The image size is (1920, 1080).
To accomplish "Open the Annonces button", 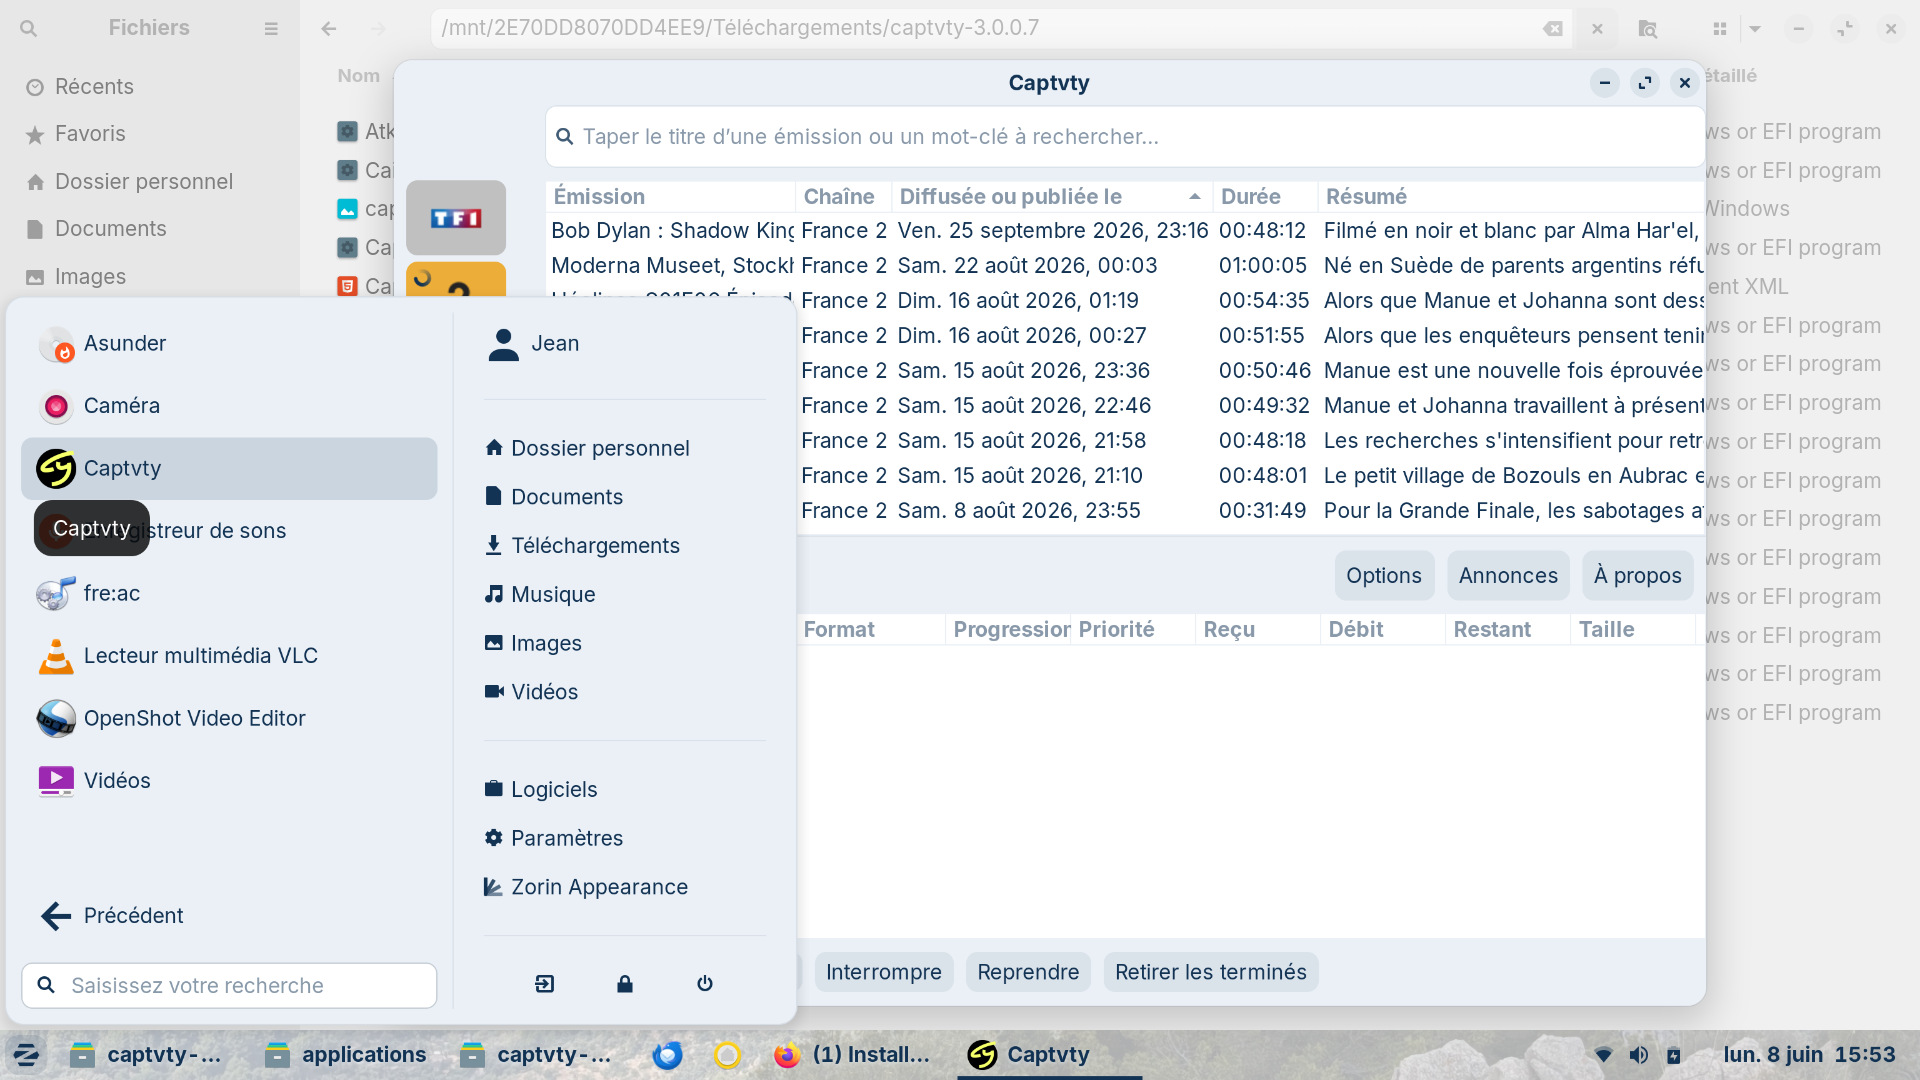I will (x=1508, y=576).
